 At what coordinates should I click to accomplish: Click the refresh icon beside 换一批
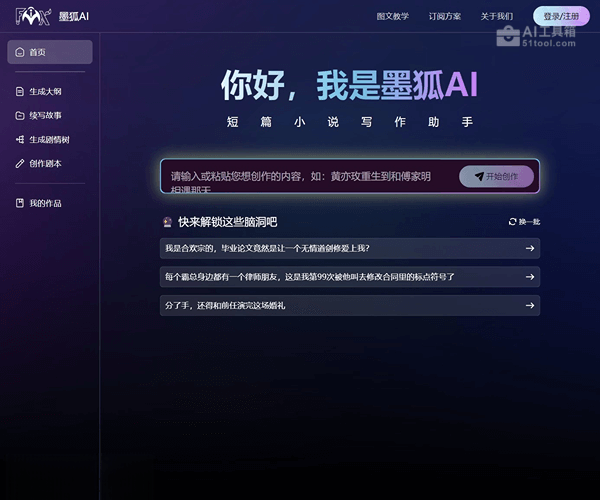coord(512,222)
